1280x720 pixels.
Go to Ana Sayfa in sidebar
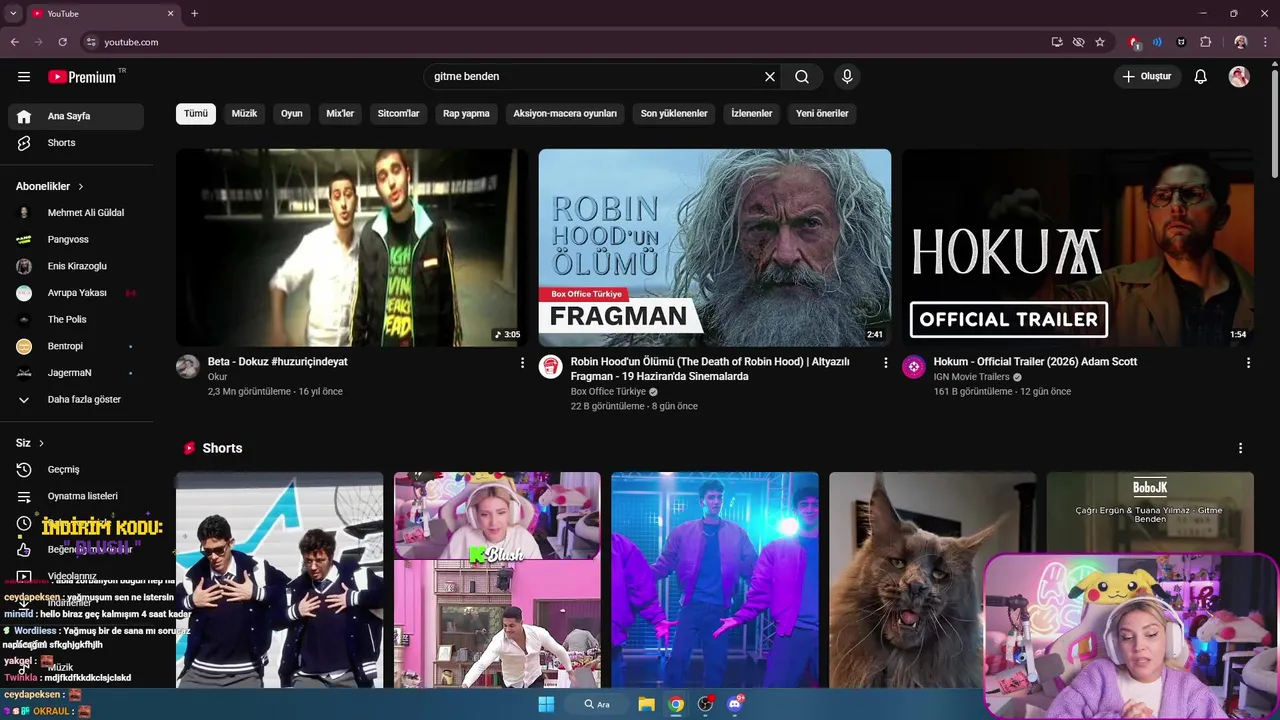[76, 116]
